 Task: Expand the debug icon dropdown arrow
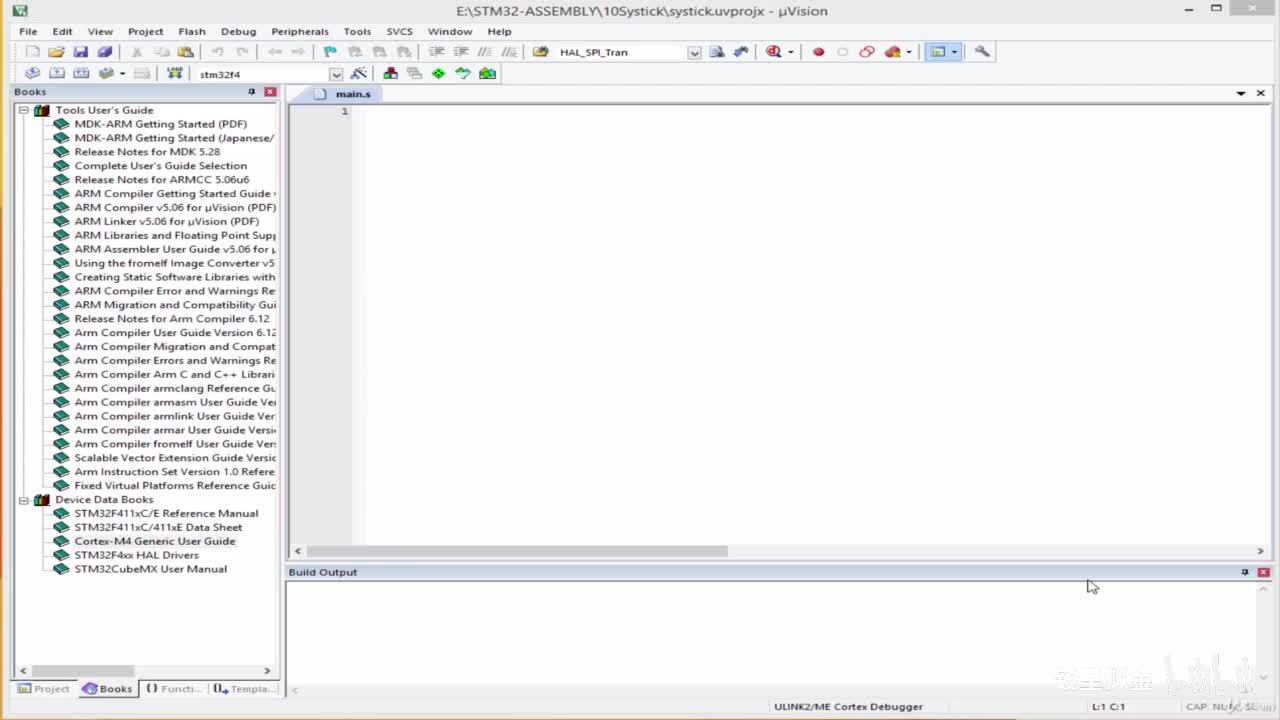[x=790, y=52]
